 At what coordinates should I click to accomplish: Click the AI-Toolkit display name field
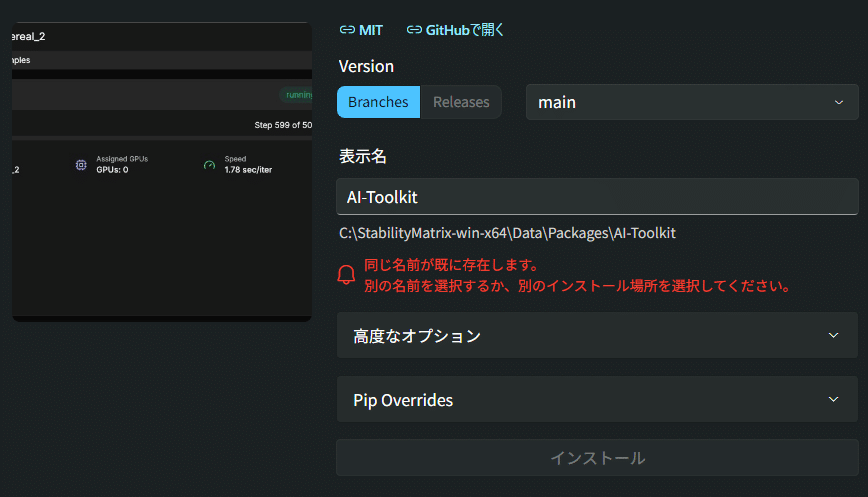click(x=597, y=196)
